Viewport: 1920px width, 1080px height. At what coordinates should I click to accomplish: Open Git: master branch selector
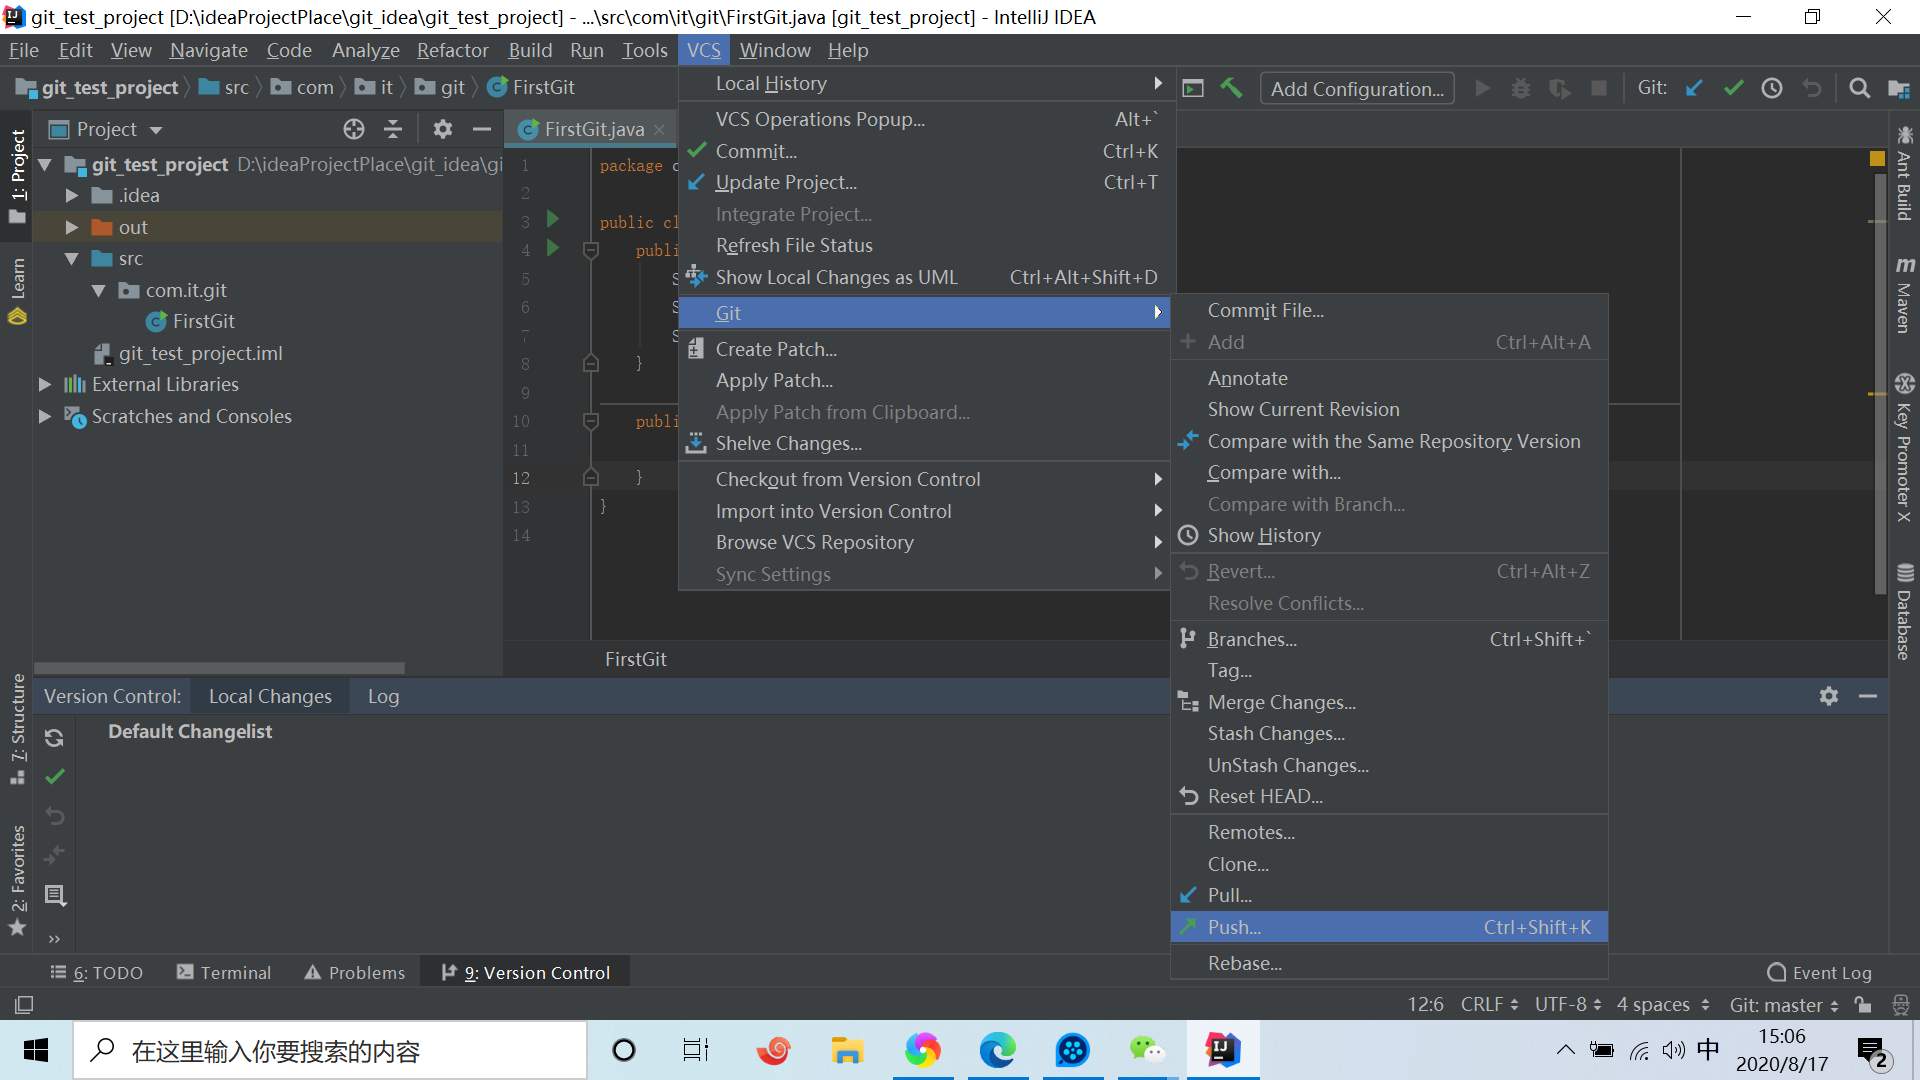click(1784, 1004)
